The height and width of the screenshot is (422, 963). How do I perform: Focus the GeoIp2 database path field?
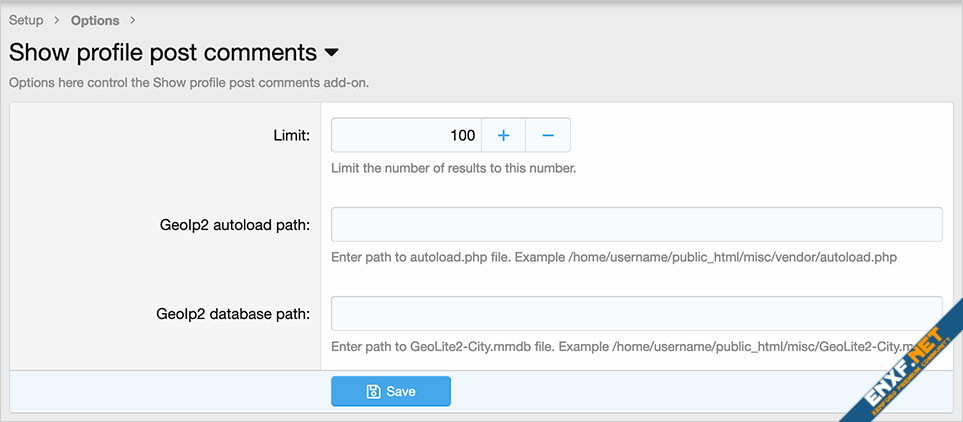(x=636, y=313)
